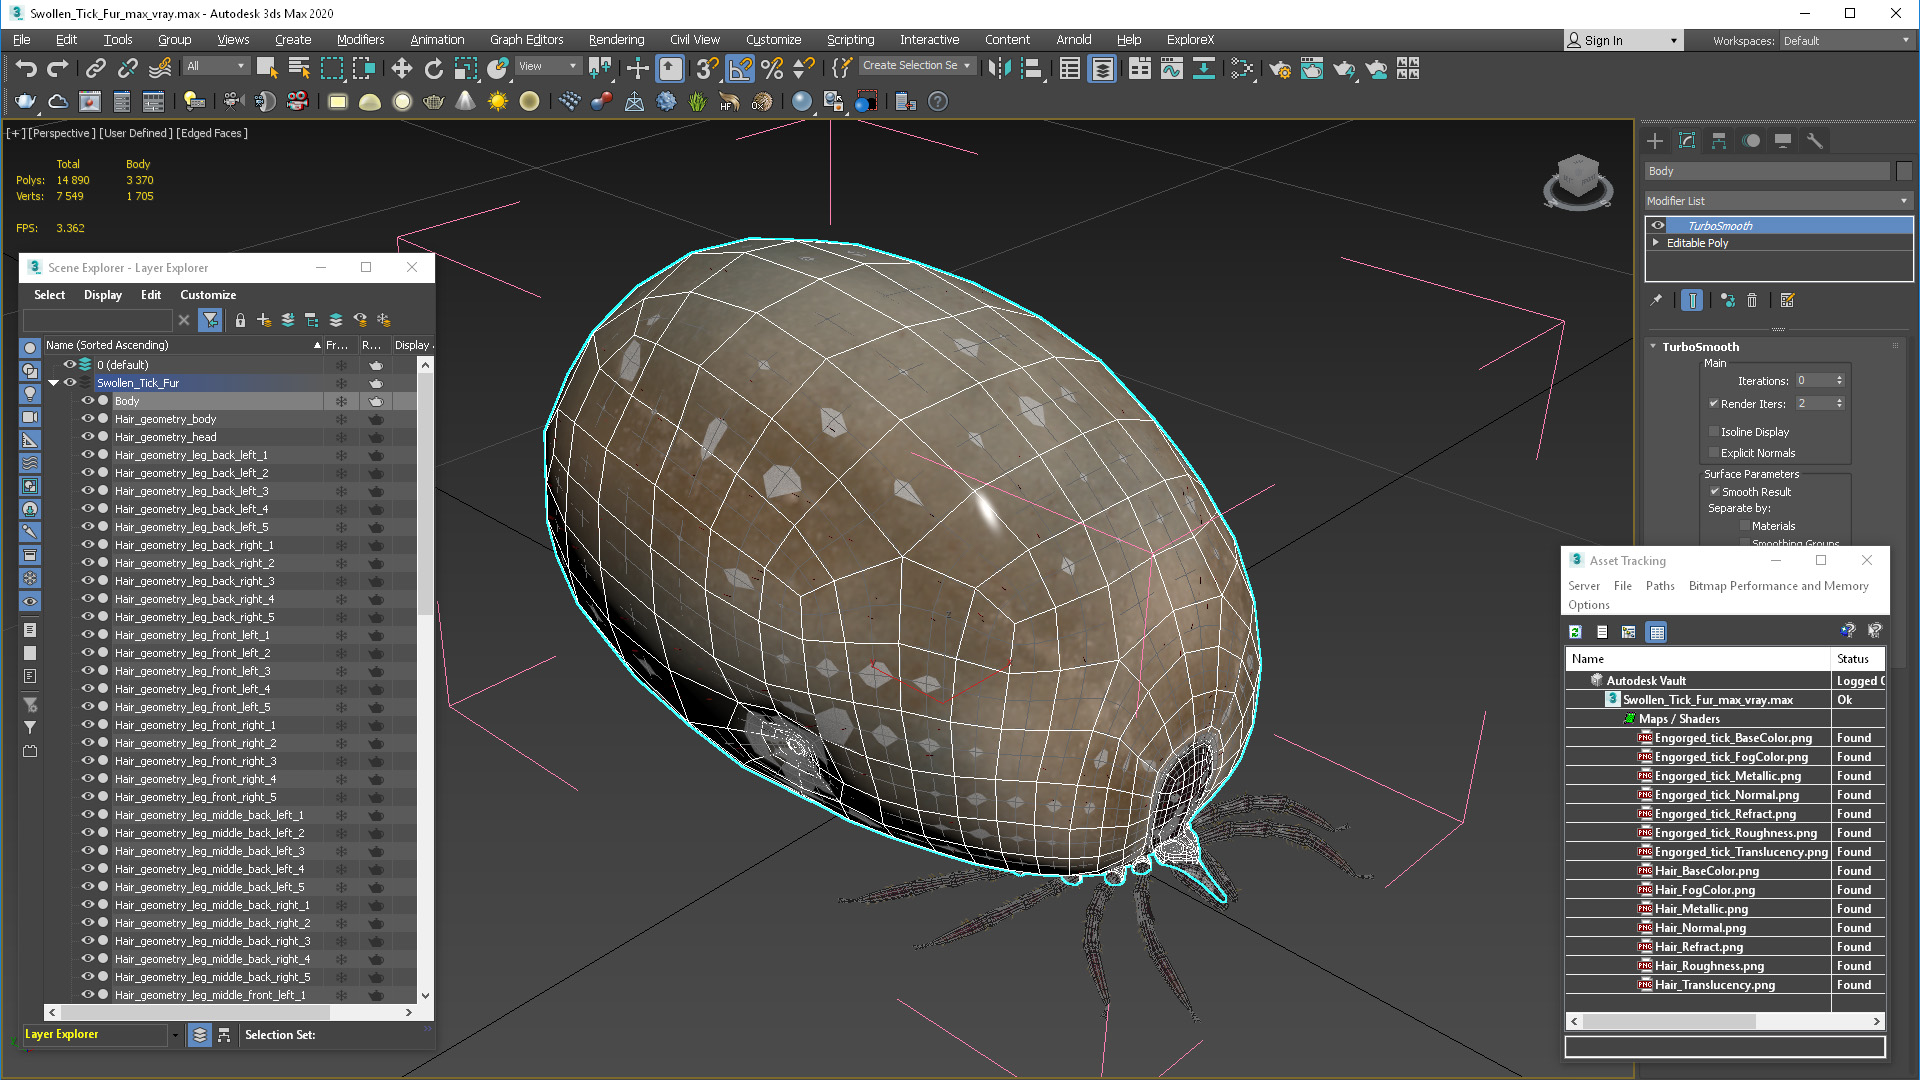Click the Mirror tool icon
The height and width of the screenshot is (1080, 1920).
999,68
